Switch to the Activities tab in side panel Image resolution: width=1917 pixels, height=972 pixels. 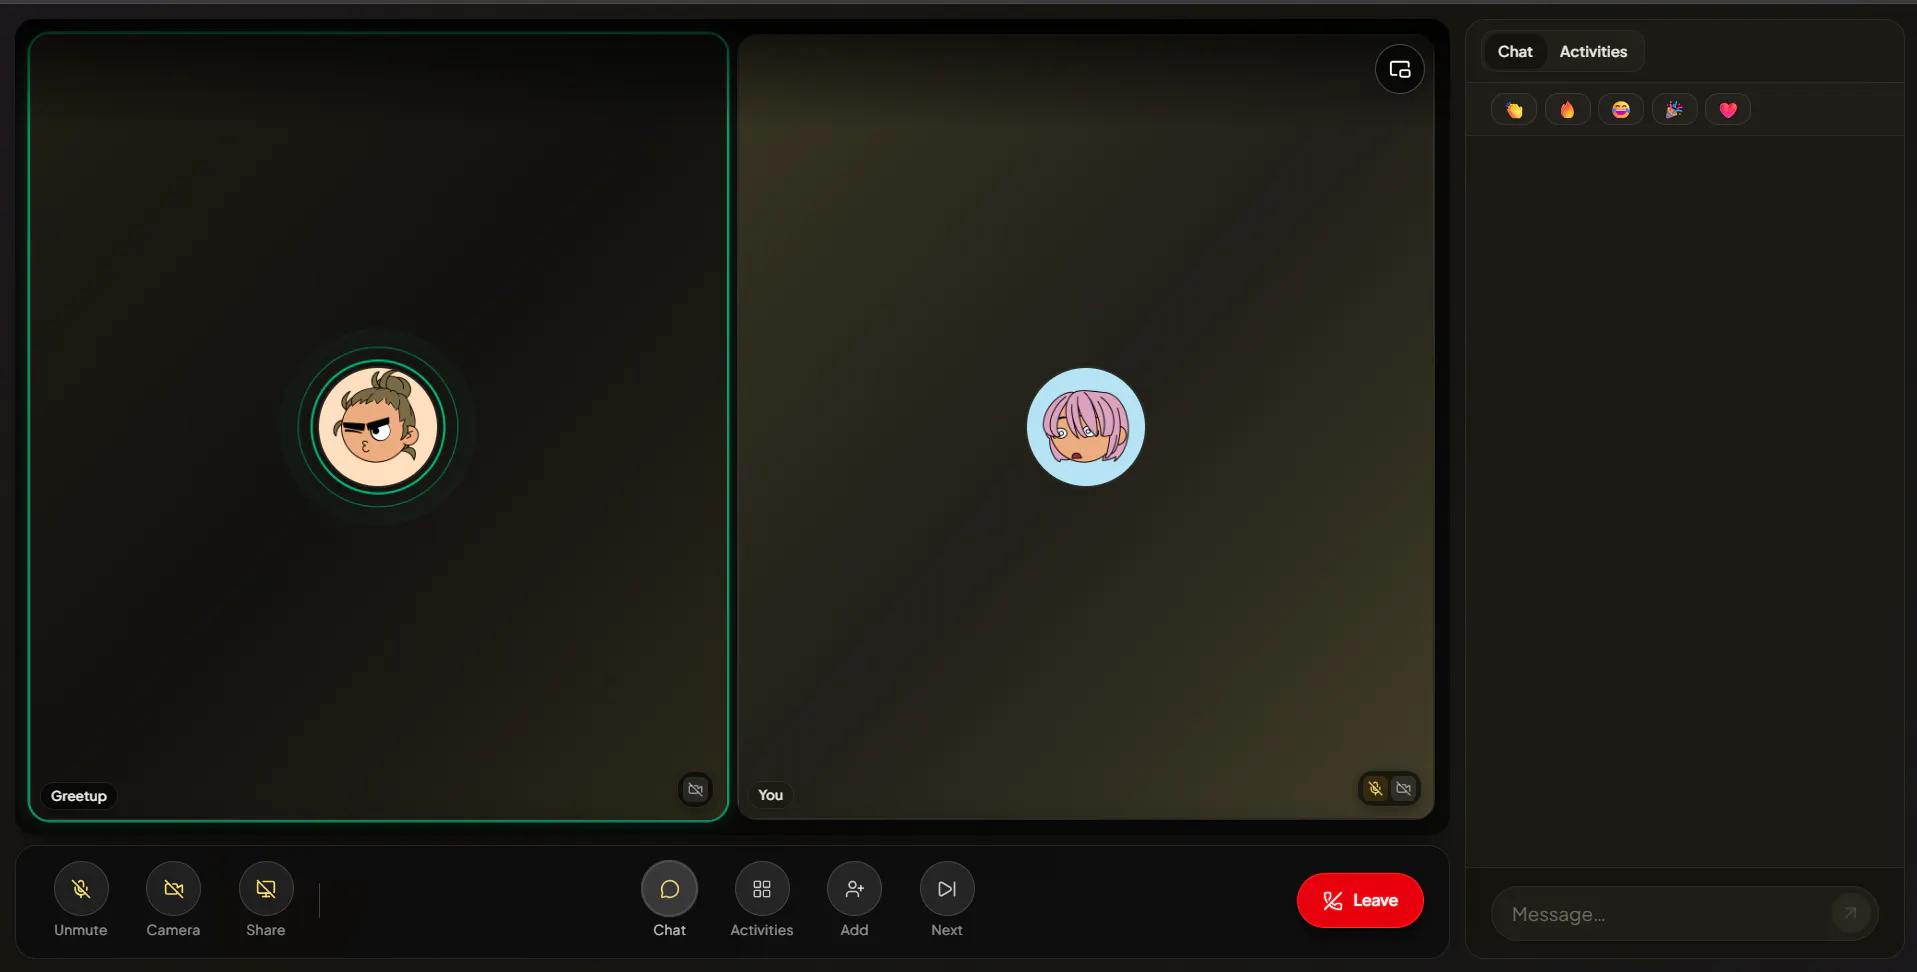click(1593, 52)
